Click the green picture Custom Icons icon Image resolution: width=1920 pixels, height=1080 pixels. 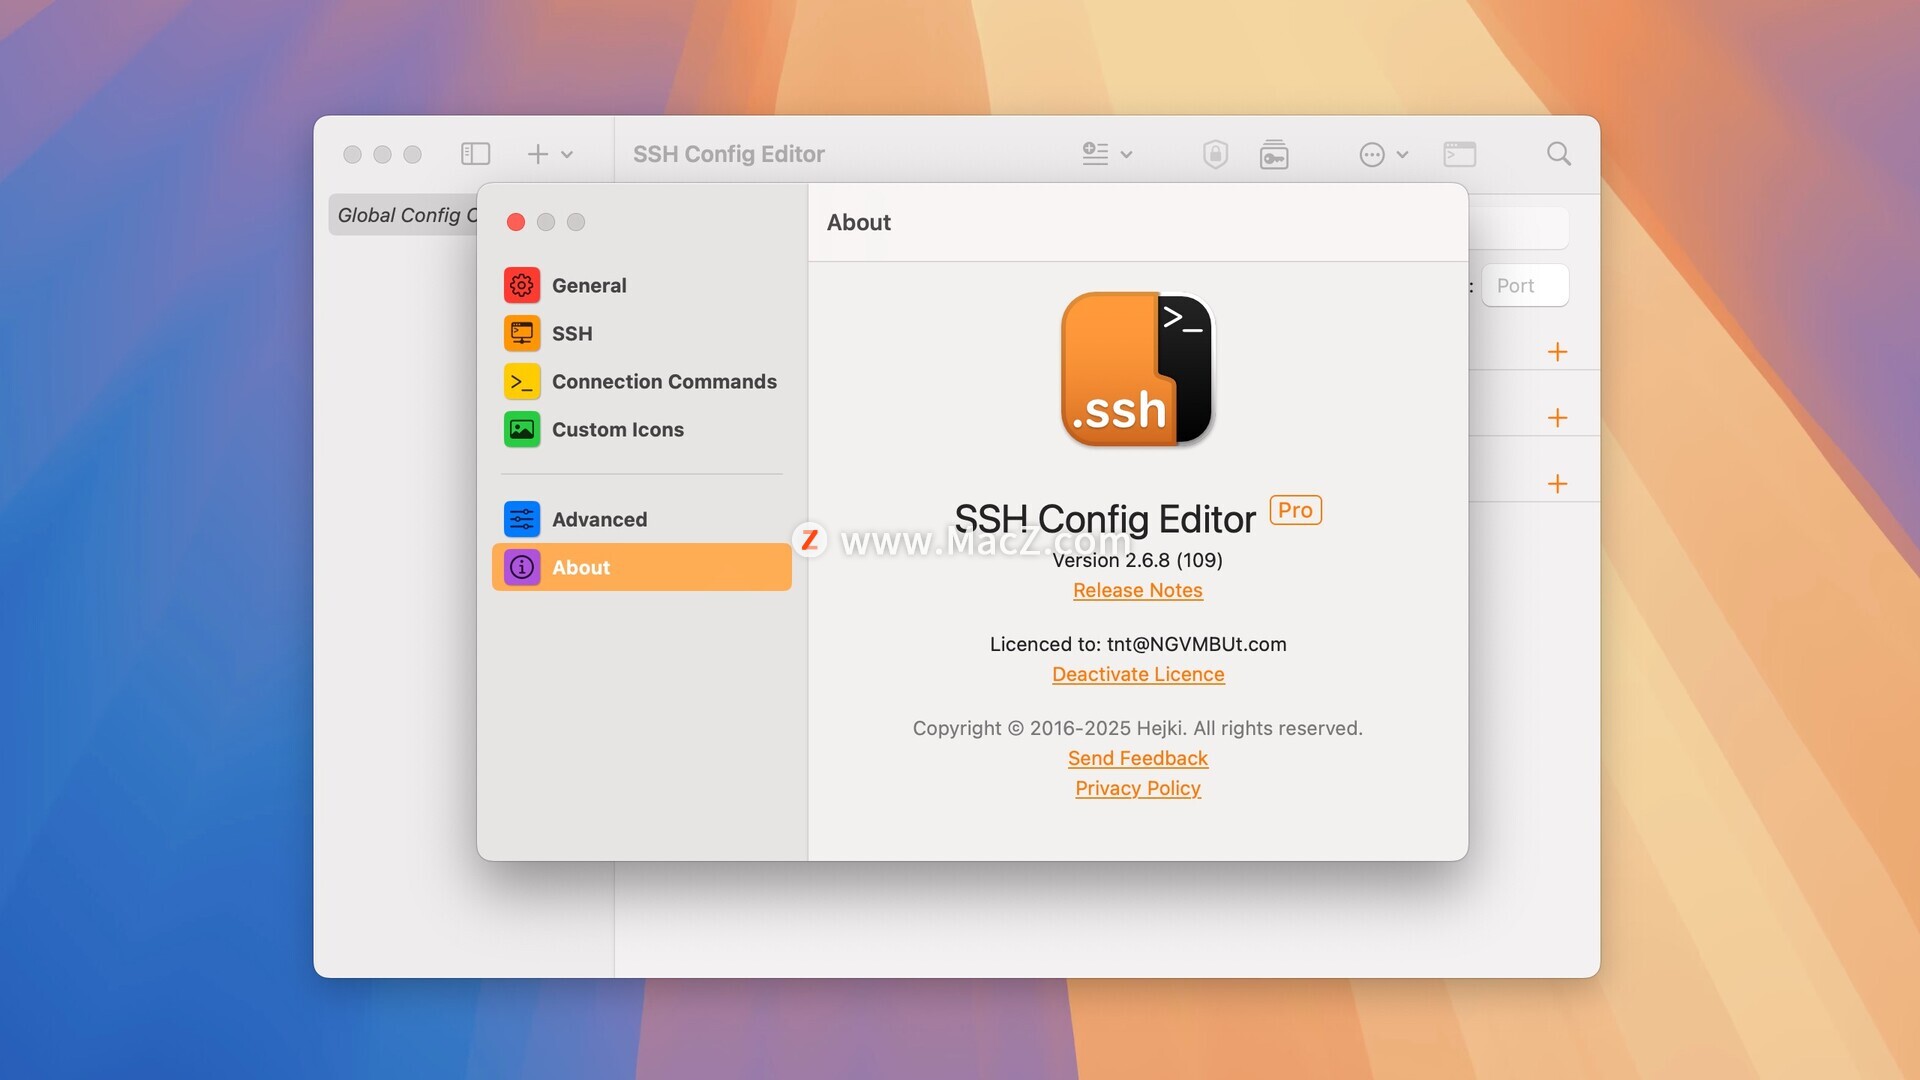522,429
